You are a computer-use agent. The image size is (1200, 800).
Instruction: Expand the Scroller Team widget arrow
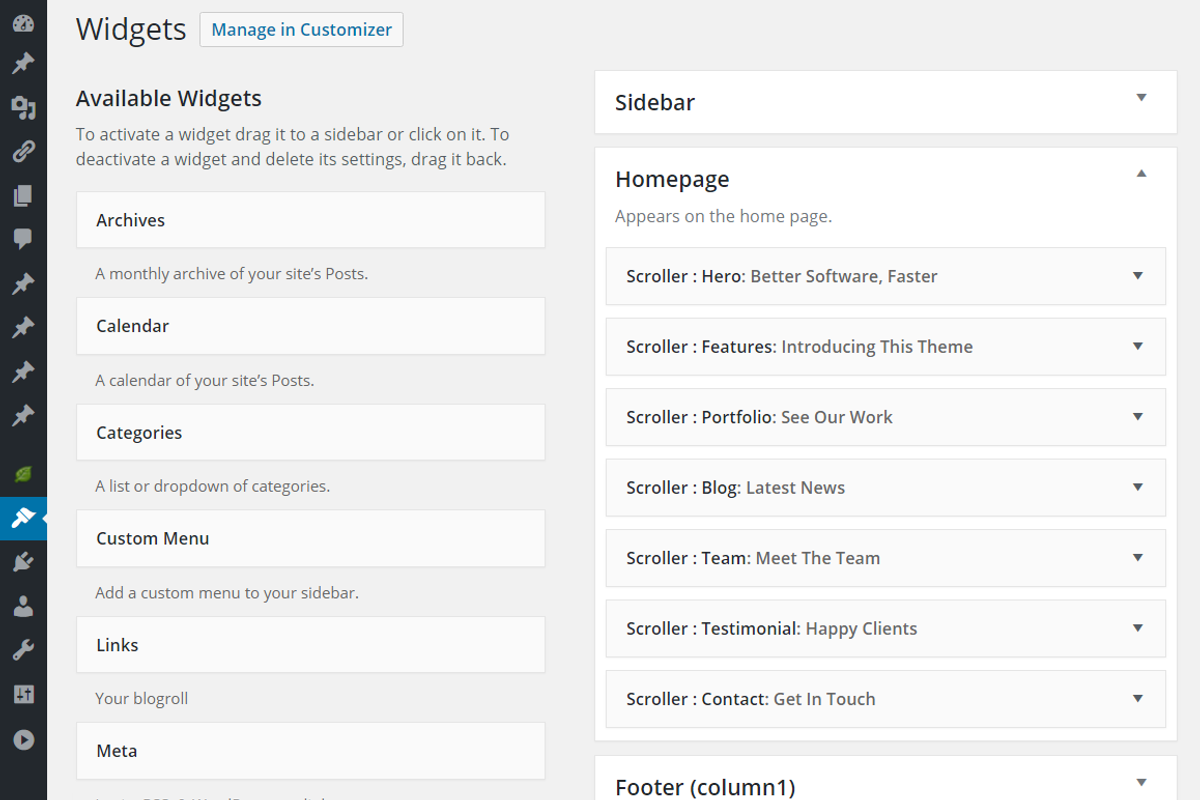point(1137,557)
